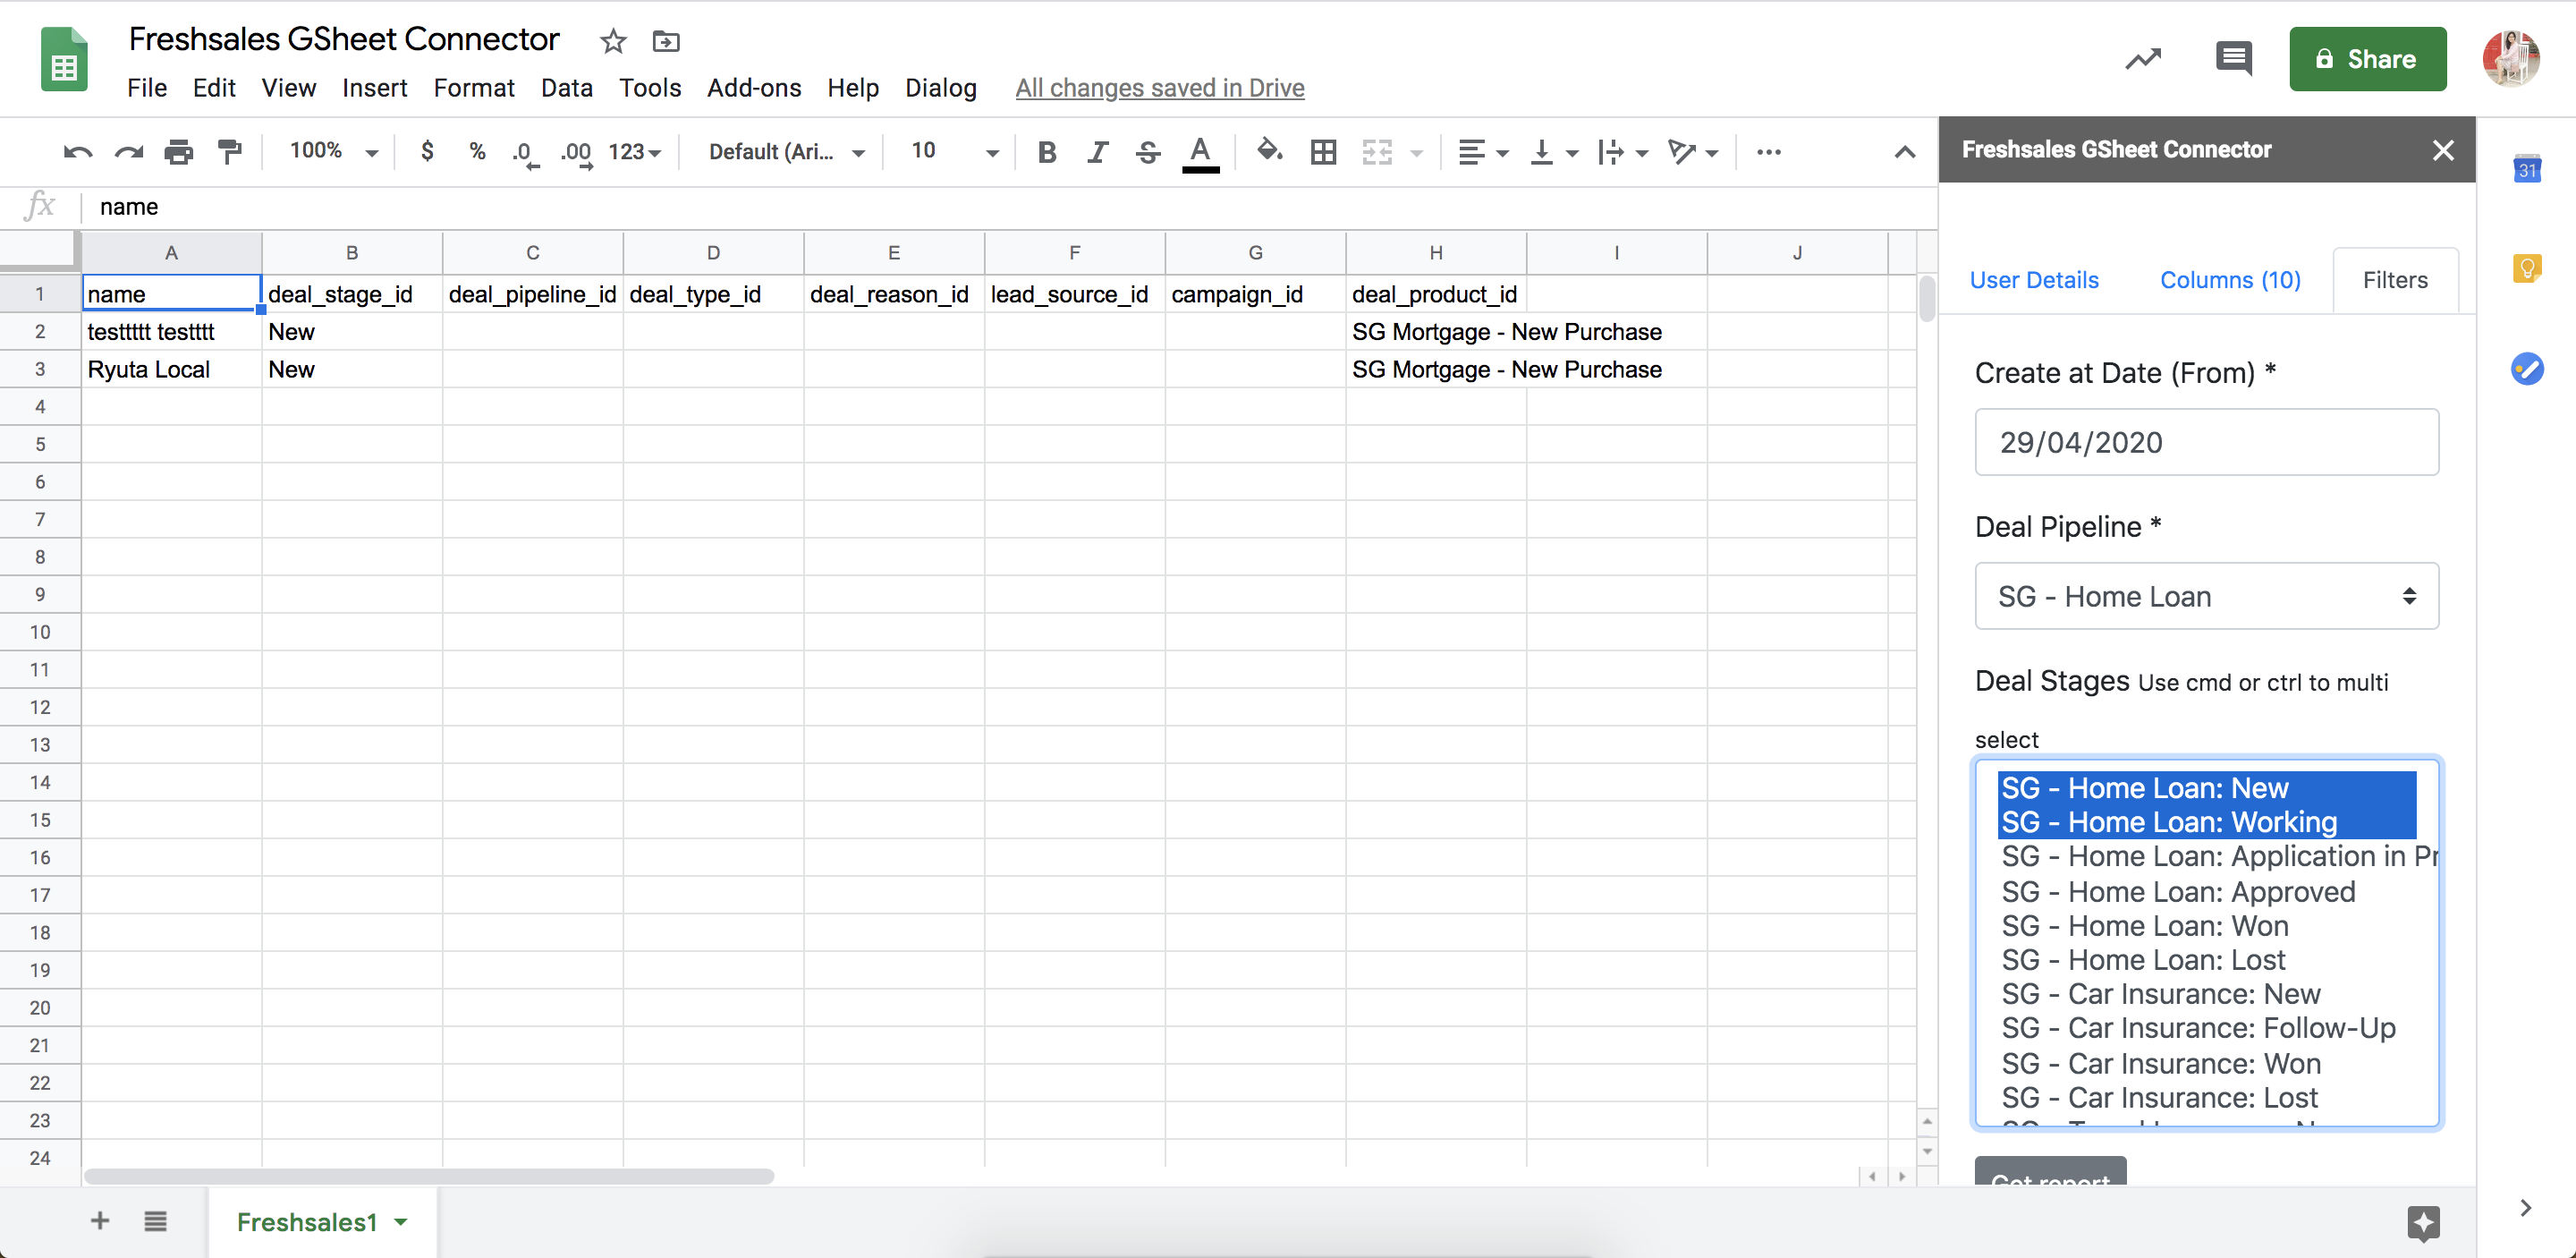Viewport: 2576px width, 1258px height.
Task: Select column header H
Action: pos(1435,252)
